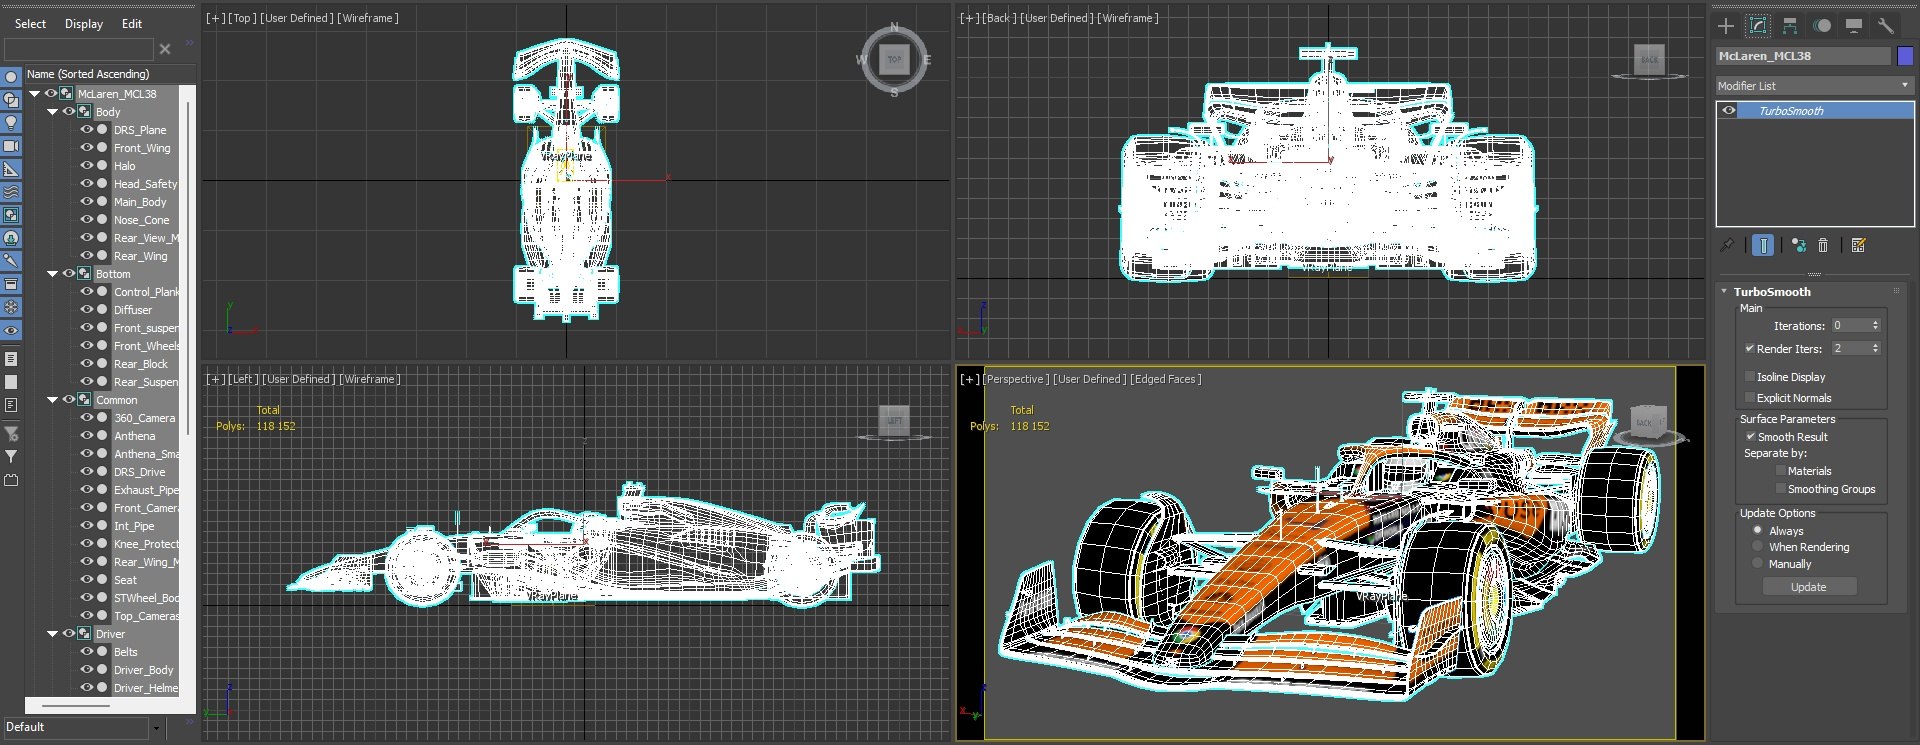This screenshot has width=1920, height=745.
Task: Collapse the Driver group in tree
Action: click(53, 634)
